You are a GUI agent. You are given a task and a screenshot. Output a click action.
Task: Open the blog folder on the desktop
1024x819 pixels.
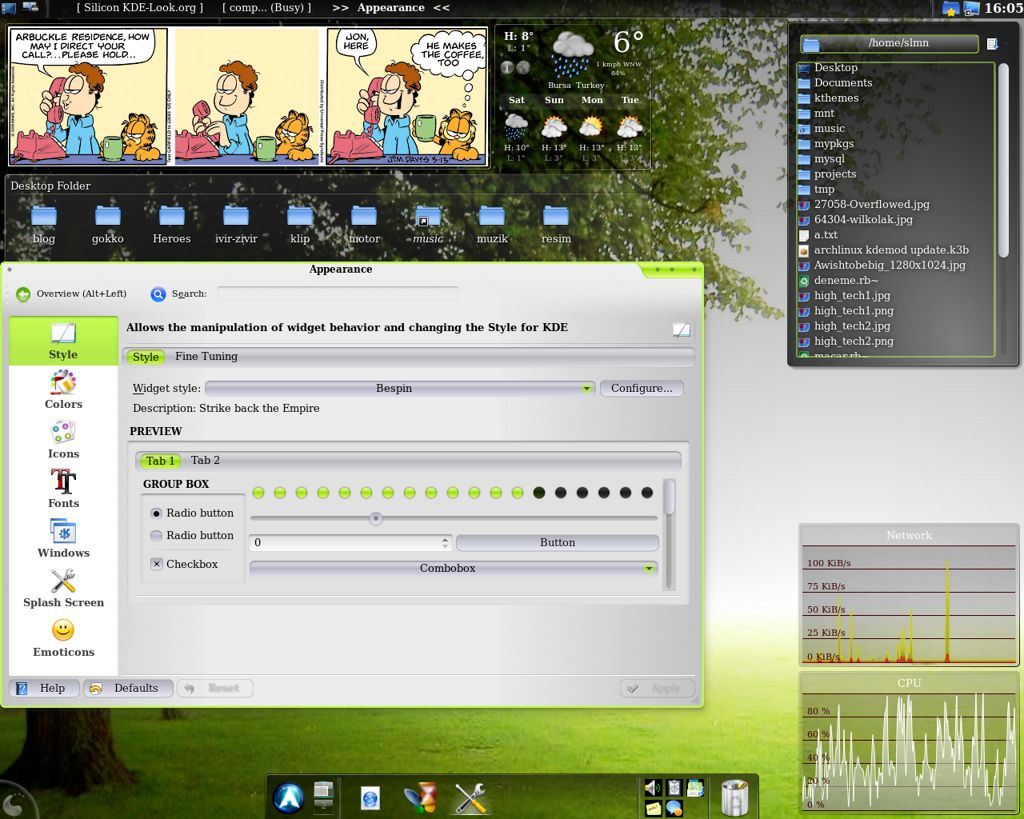pyautogui.click(x=44, y=224)
